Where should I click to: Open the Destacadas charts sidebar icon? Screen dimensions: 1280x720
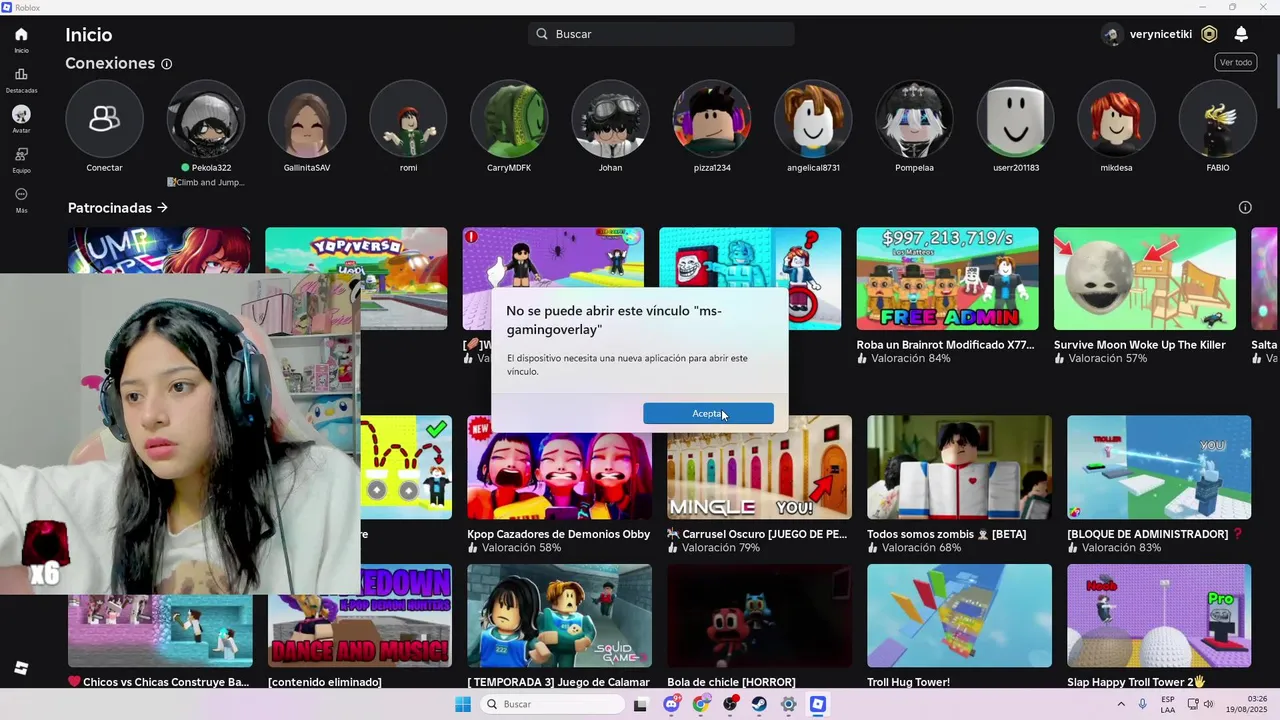pos(21,75)
